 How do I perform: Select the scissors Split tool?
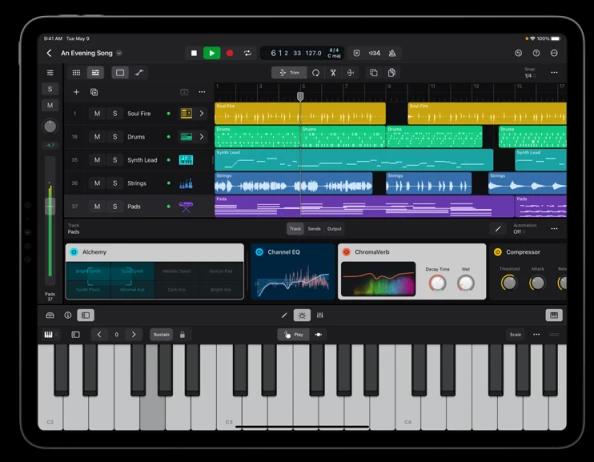click(333, 72)
